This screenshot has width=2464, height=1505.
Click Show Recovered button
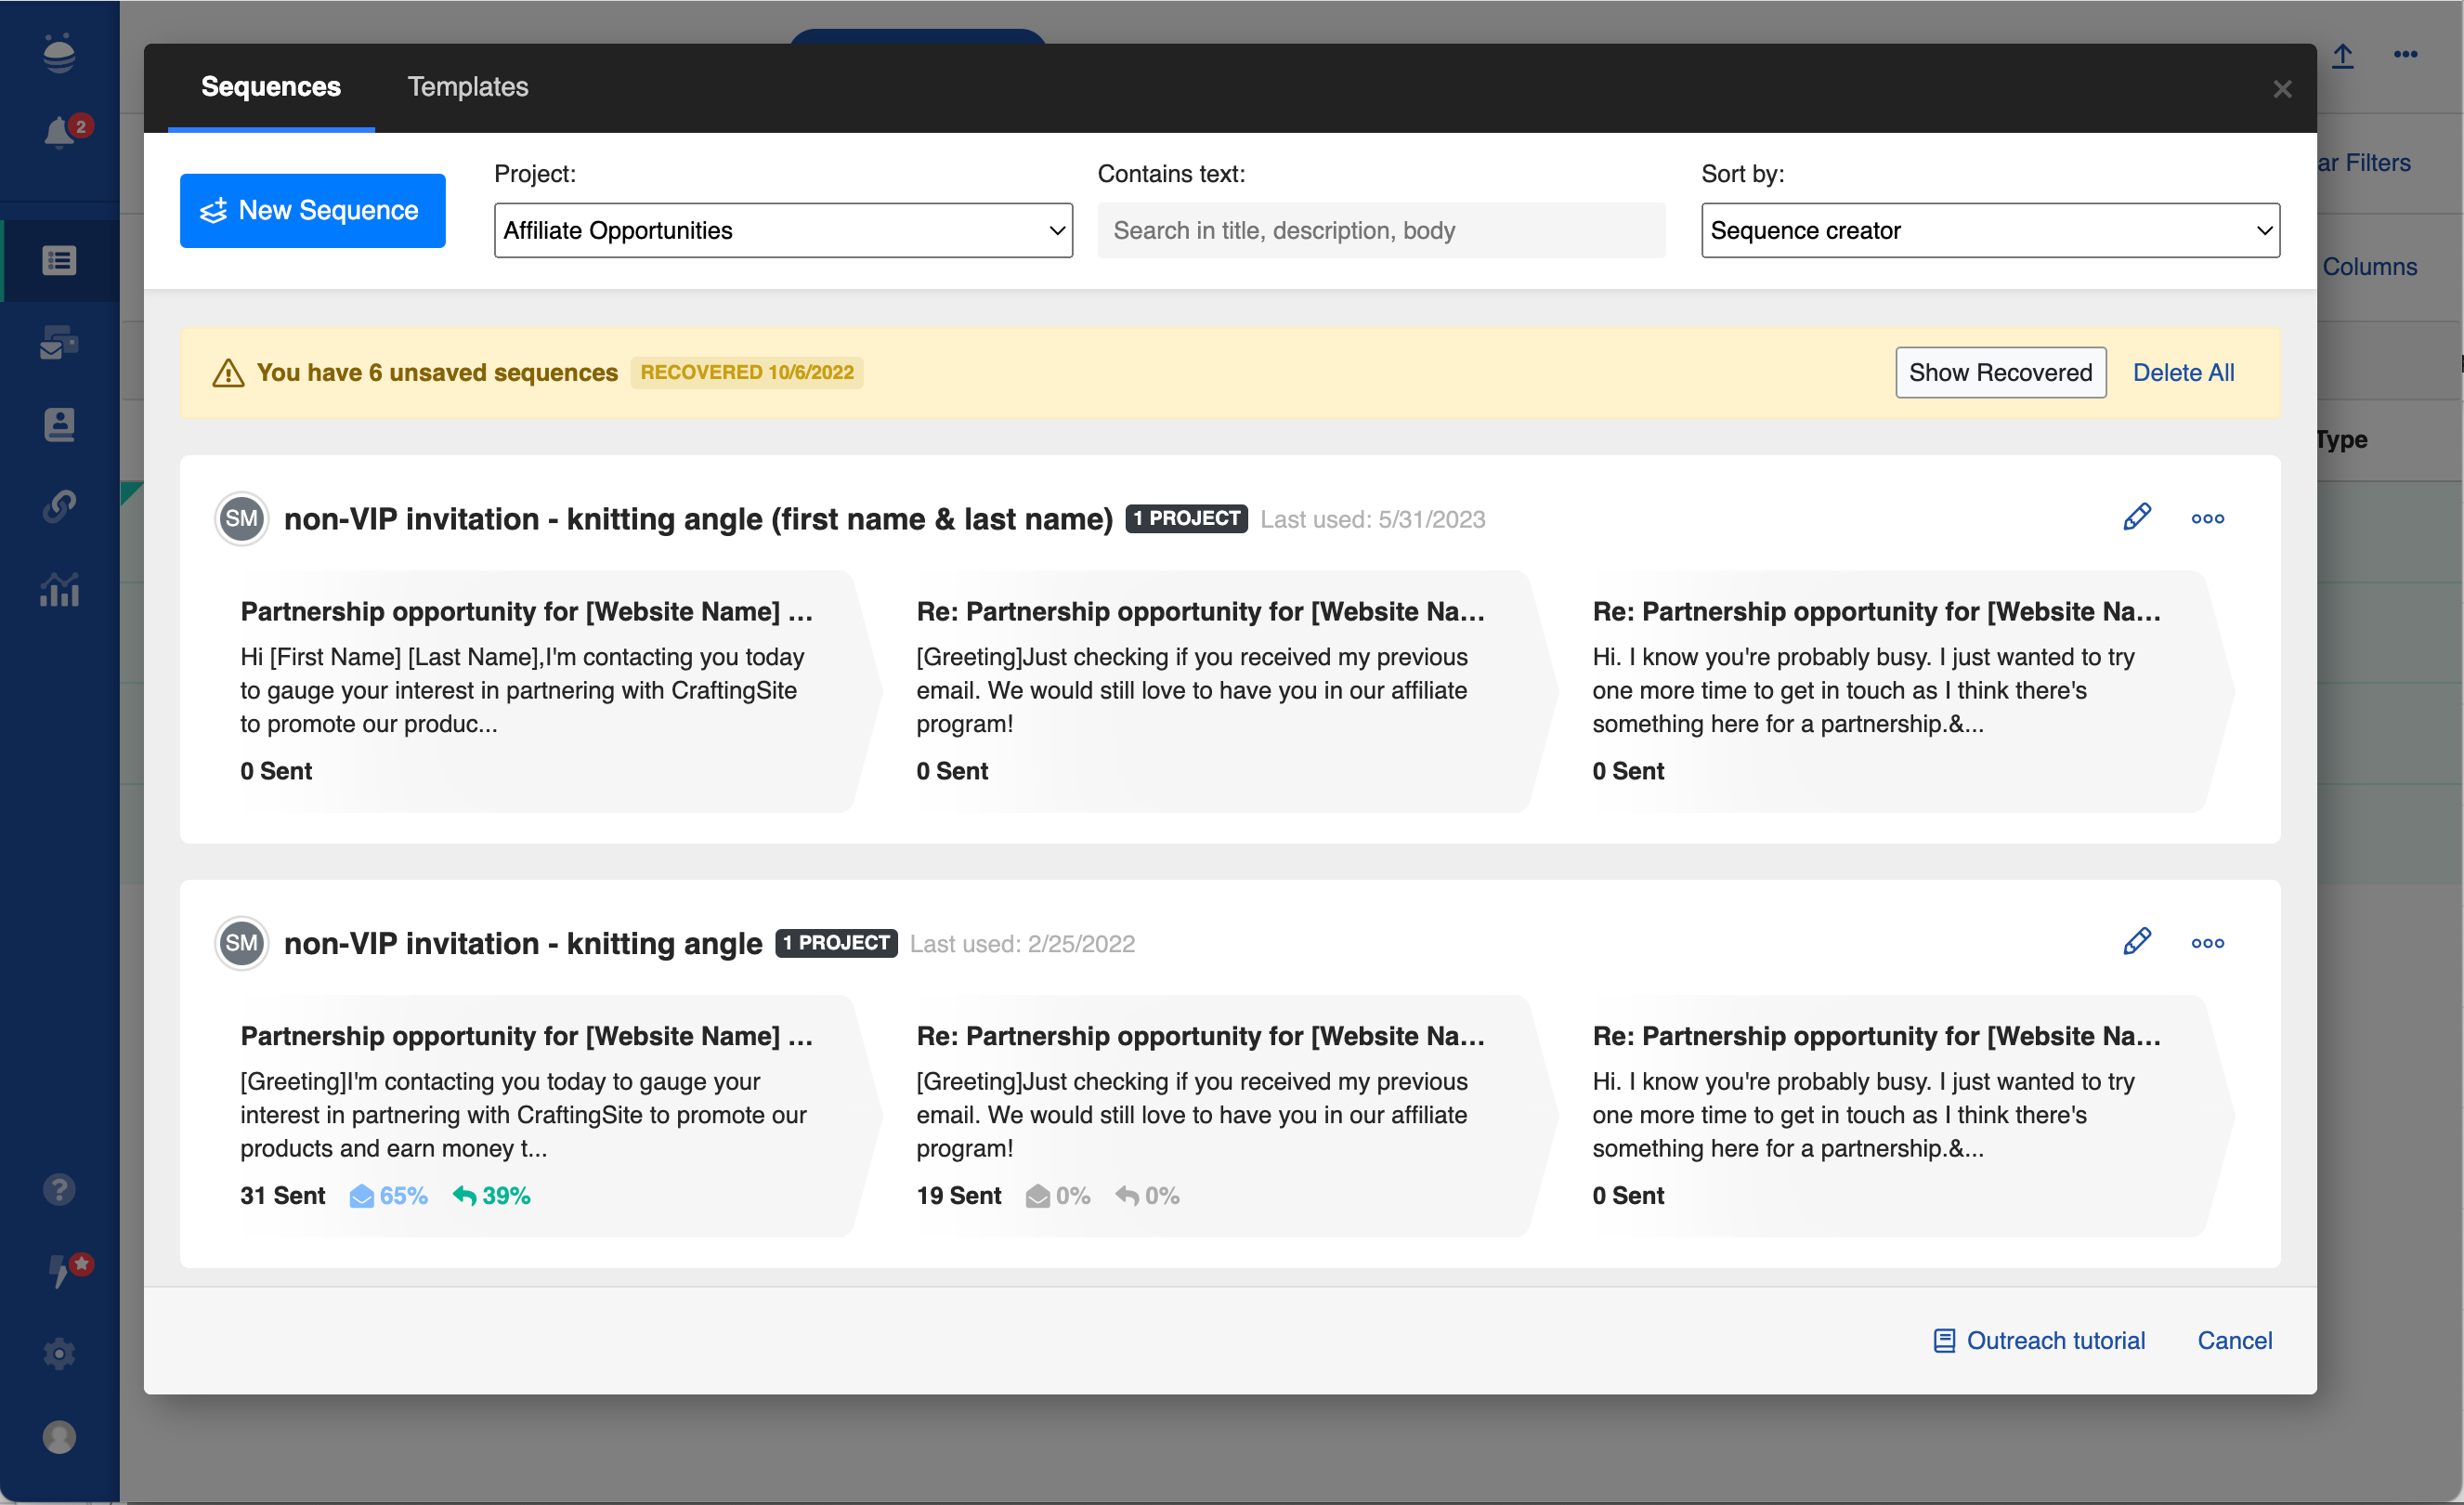click(x=2000, y=372)
